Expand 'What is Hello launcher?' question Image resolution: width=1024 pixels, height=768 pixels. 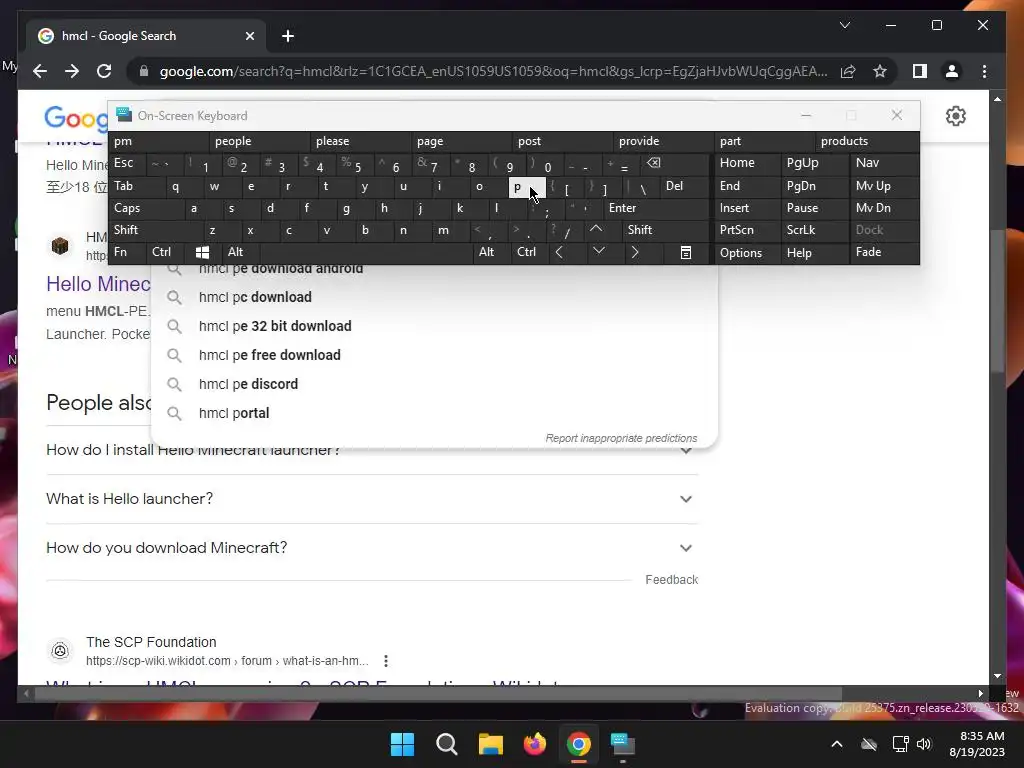click(x=372, y=499)
